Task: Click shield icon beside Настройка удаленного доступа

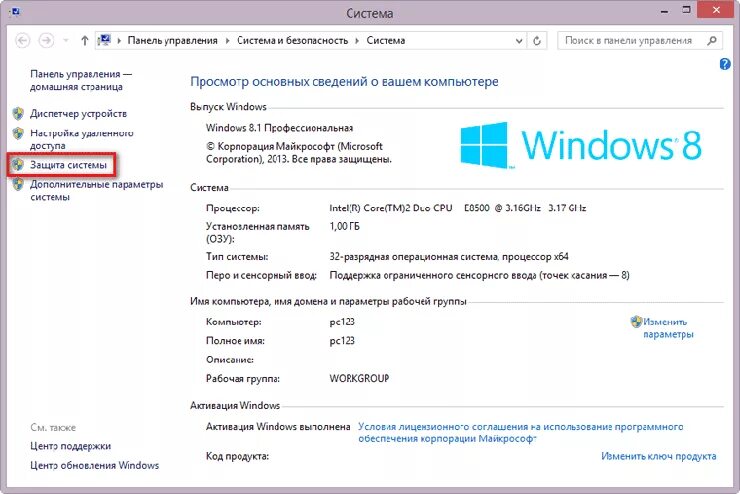Action: tap(18, 134)
